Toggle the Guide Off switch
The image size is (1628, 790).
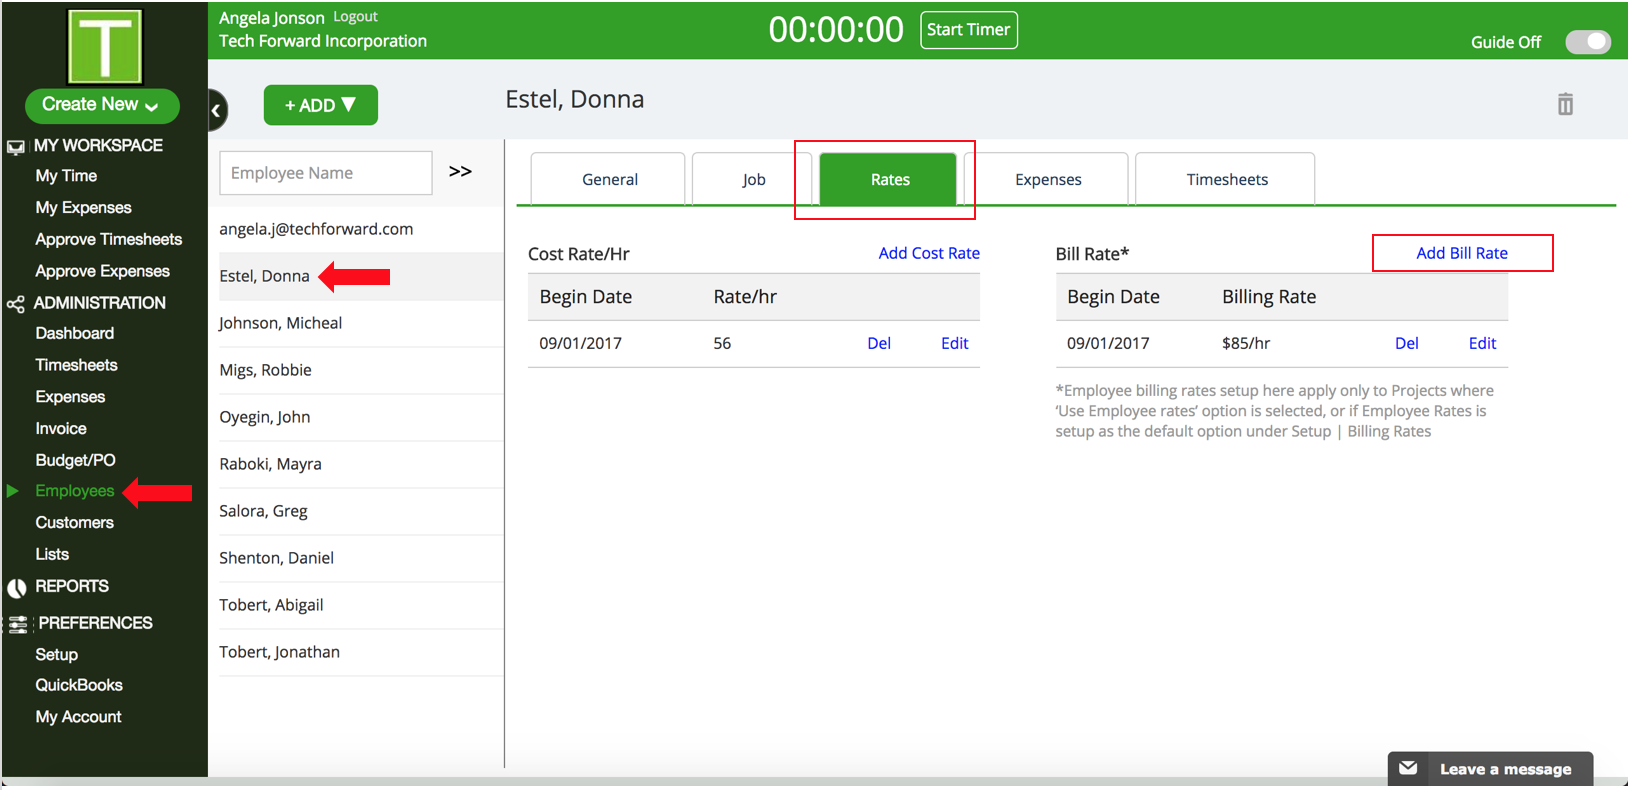coord(1588,42)
